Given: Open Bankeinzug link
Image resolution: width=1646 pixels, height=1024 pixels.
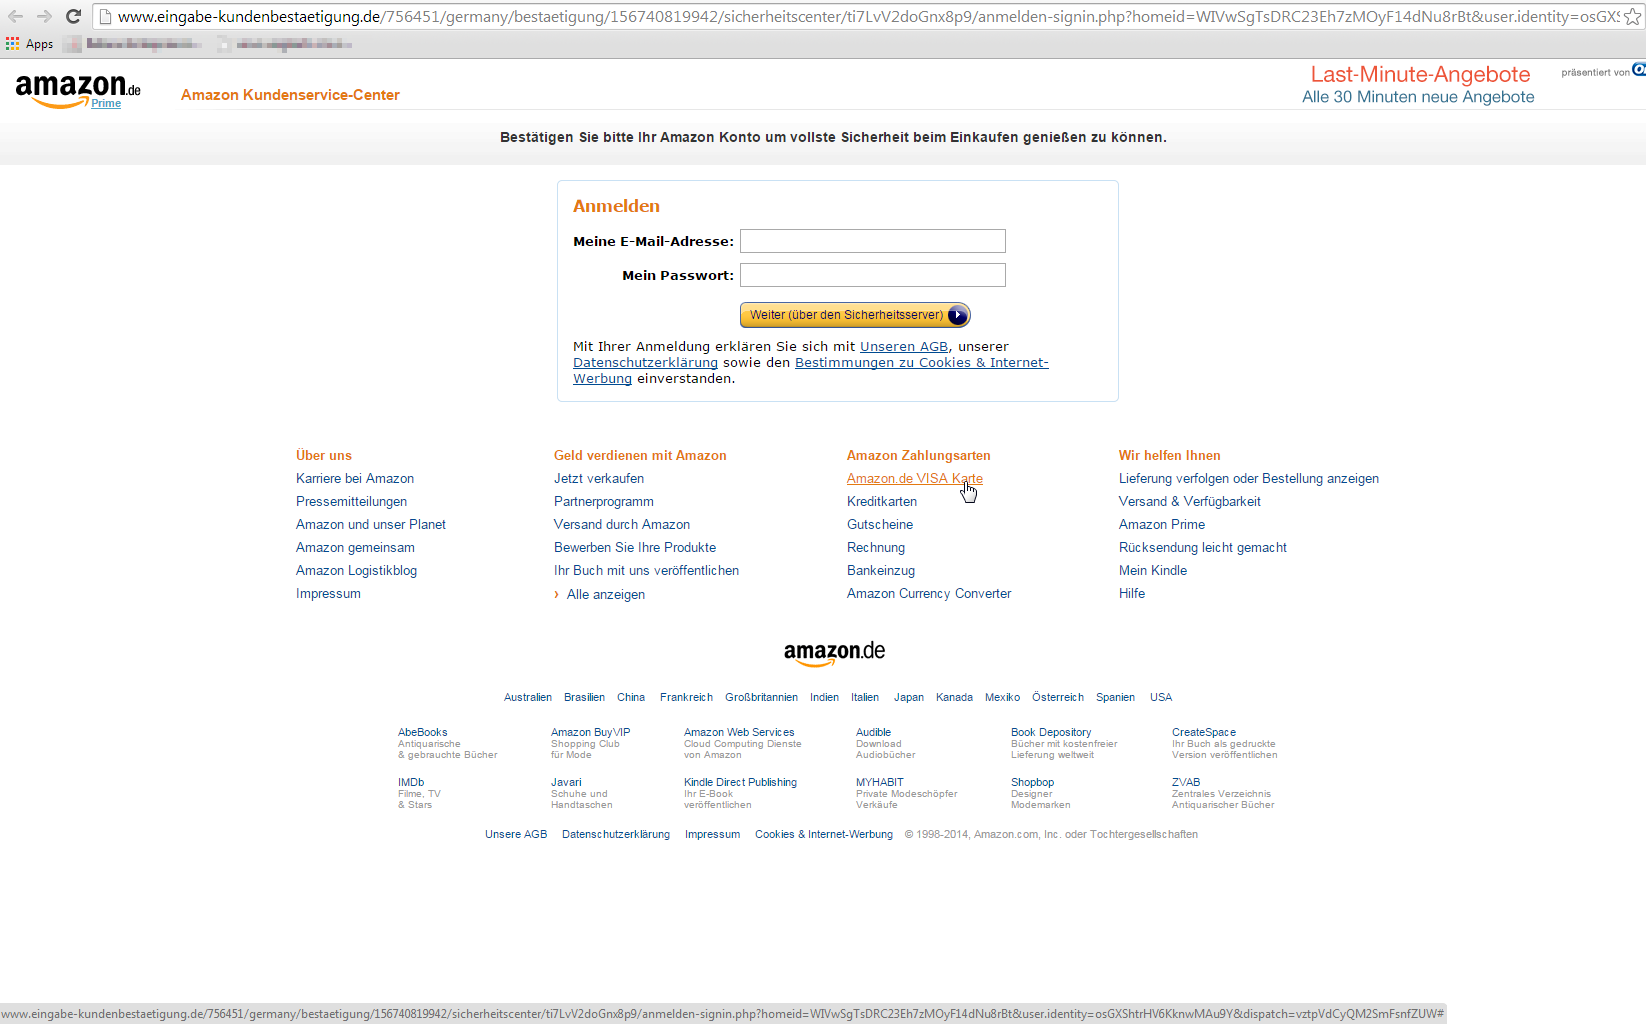Looking at the screenshot, I should tap(881, 571).
